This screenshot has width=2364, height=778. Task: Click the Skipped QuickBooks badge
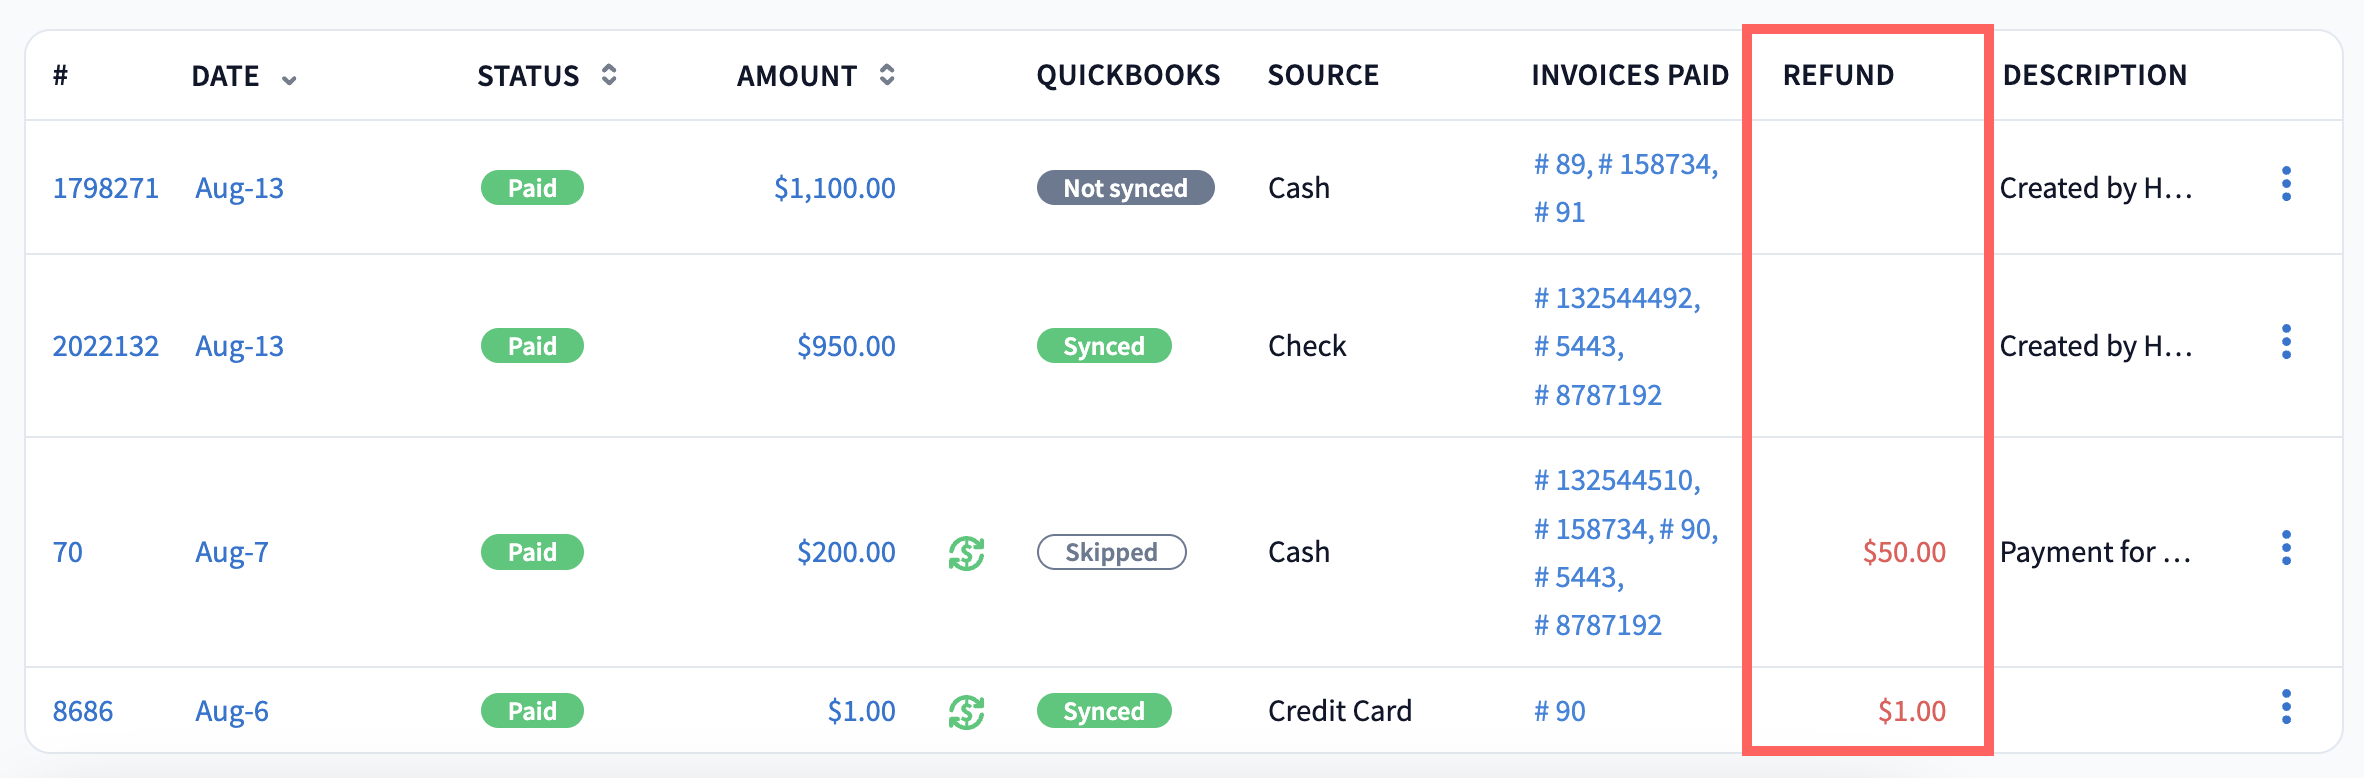(x=1111, y=552)
